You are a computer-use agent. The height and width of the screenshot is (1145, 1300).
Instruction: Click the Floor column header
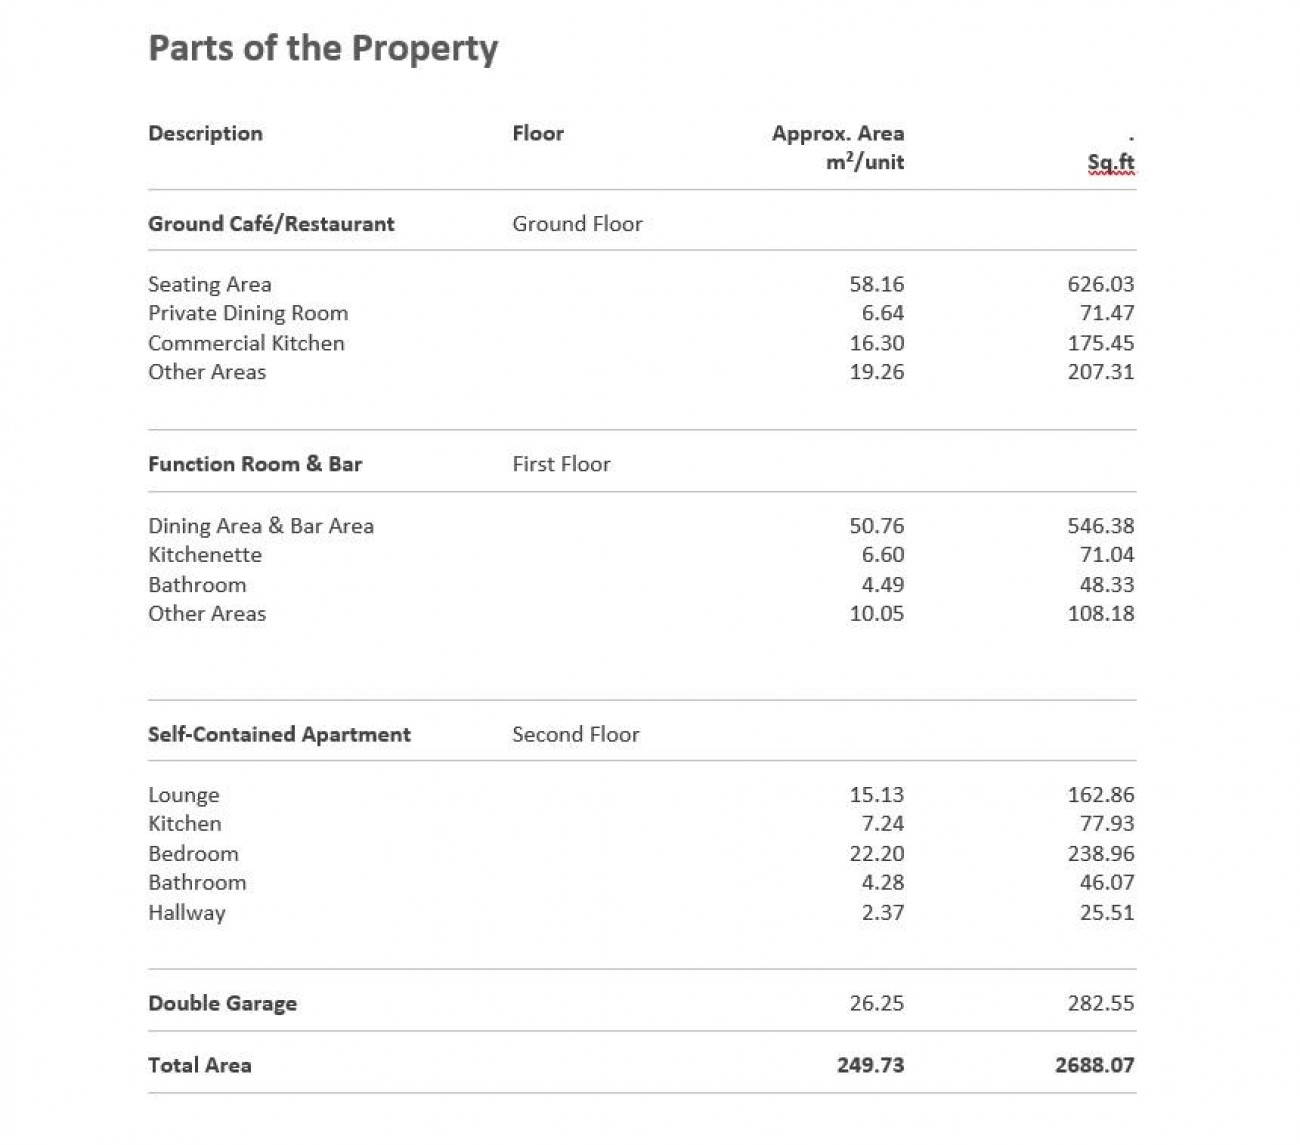(538, 133)
